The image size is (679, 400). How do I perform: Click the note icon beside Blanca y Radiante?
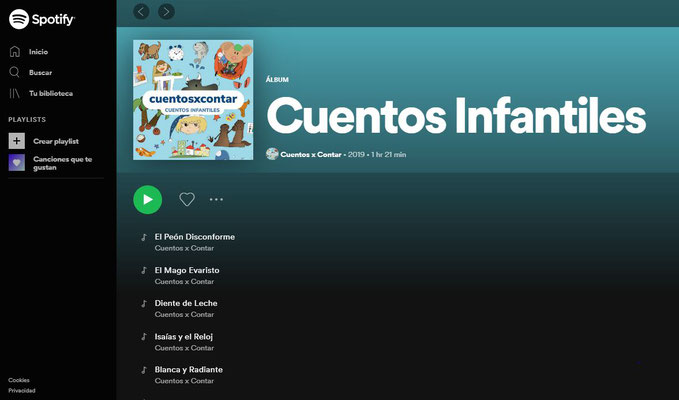pyautogui.click(x=144, y=370)
